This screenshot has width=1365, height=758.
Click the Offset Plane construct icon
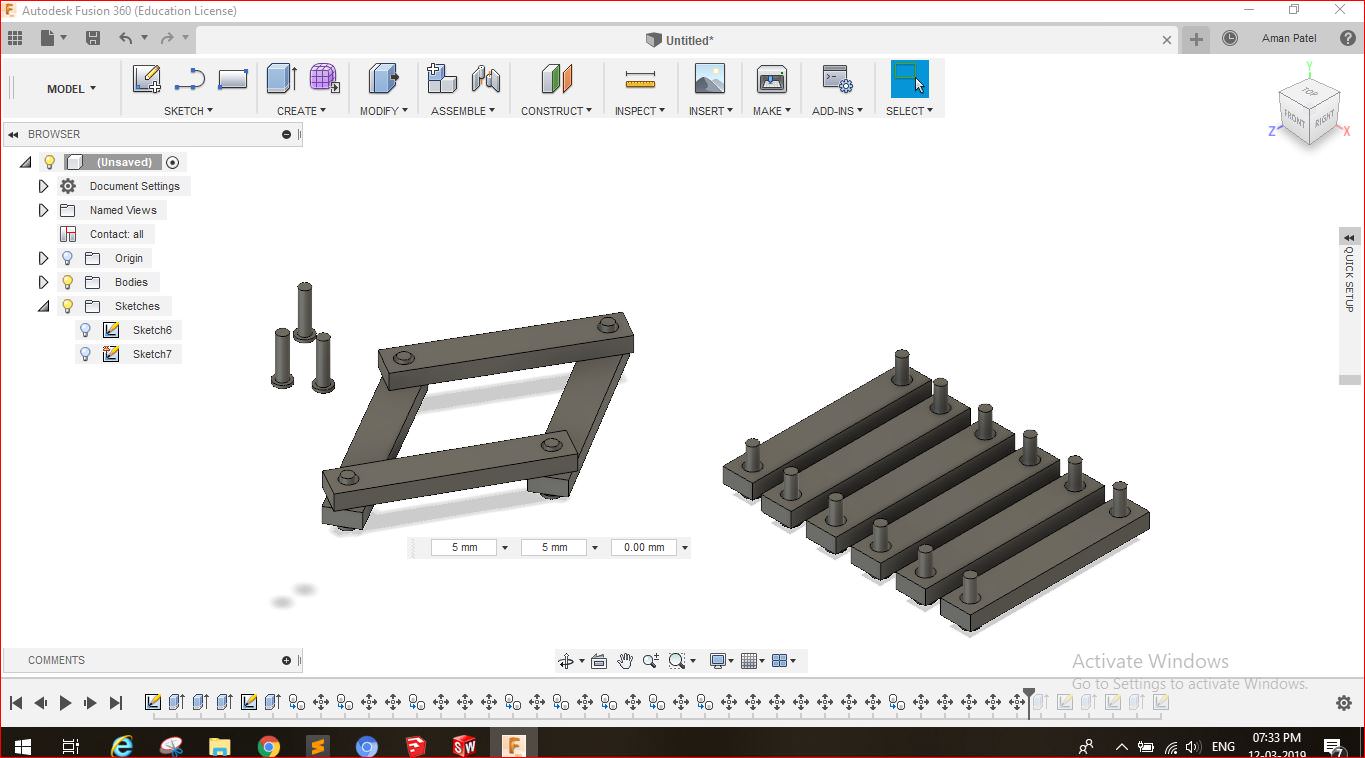(557, 79)
